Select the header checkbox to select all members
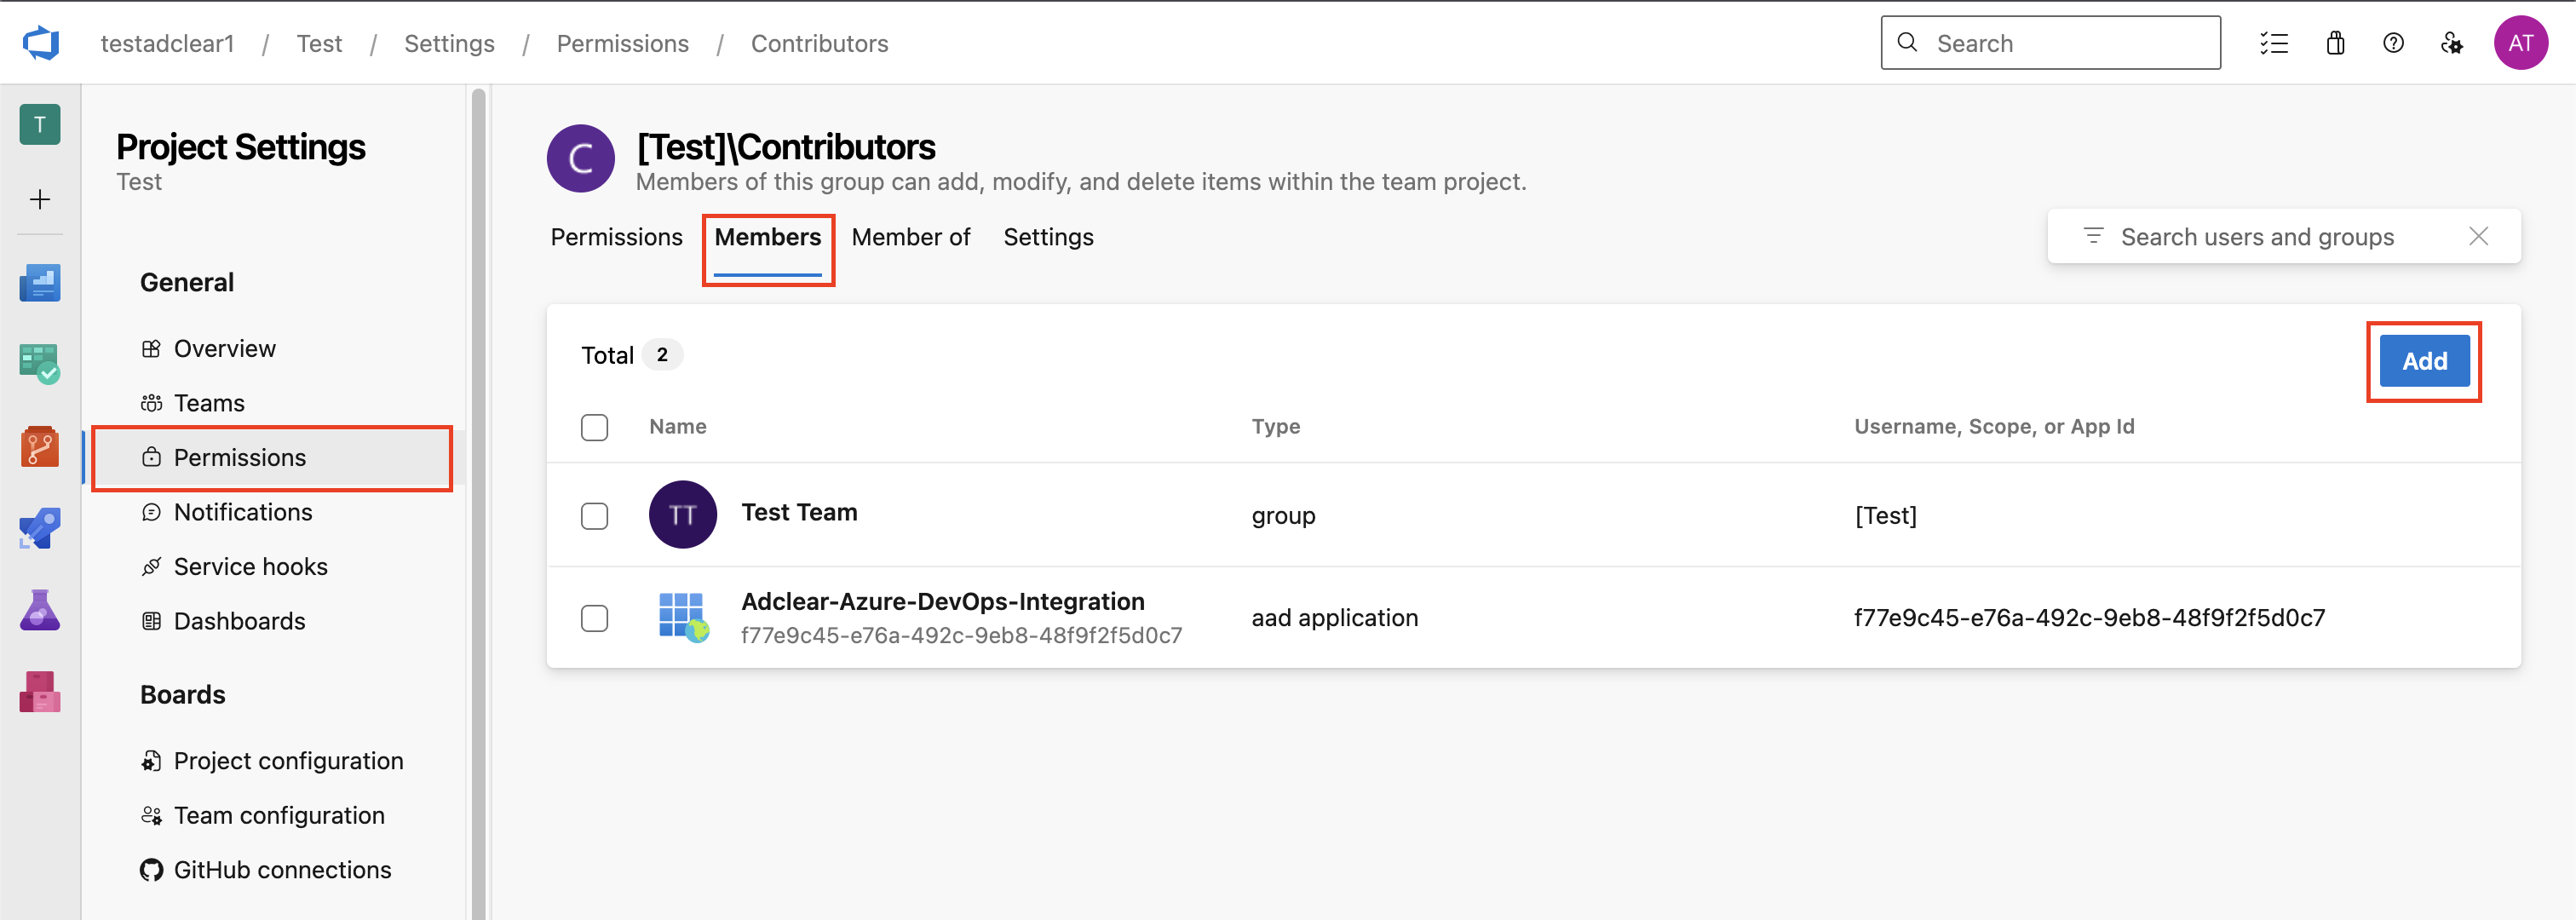The width and height of the screenshot is (2576, 920). pyautogui.click(x=594, y=427)
